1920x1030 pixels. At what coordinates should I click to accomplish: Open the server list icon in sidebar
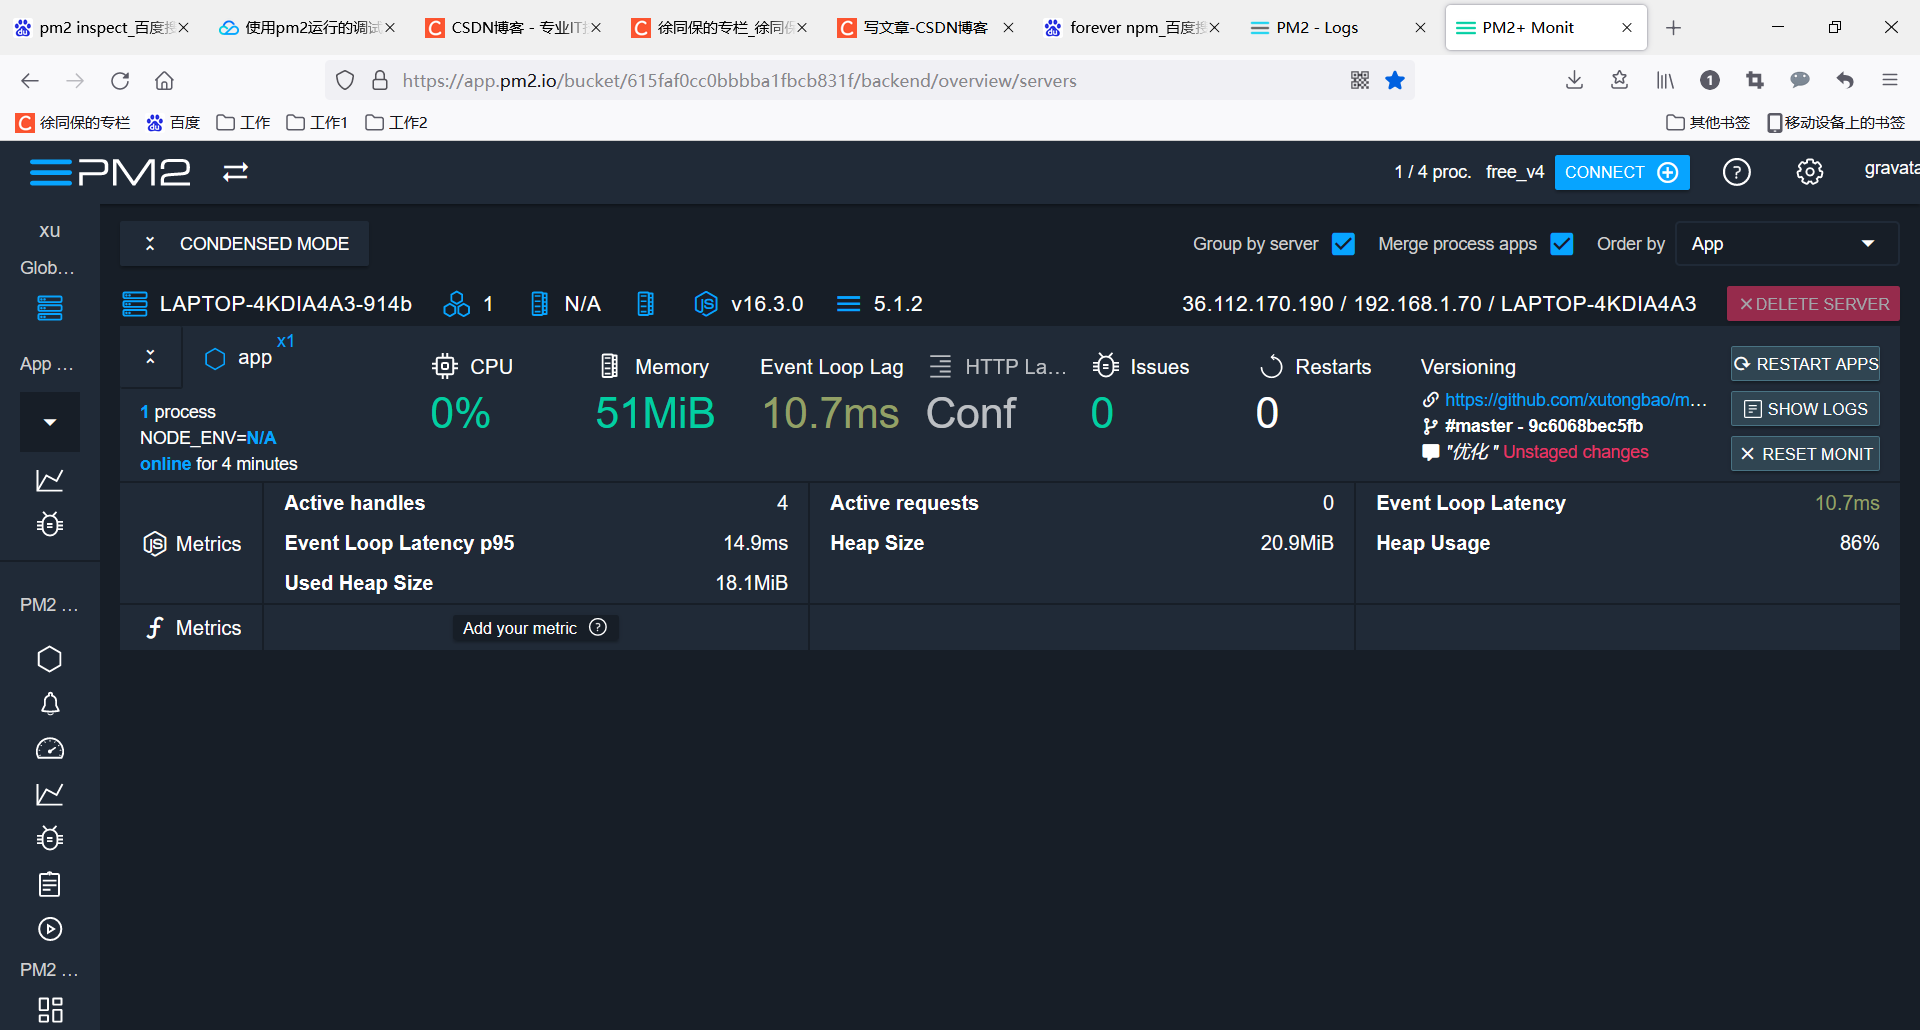pyautogui.click(x=50, y=308)
